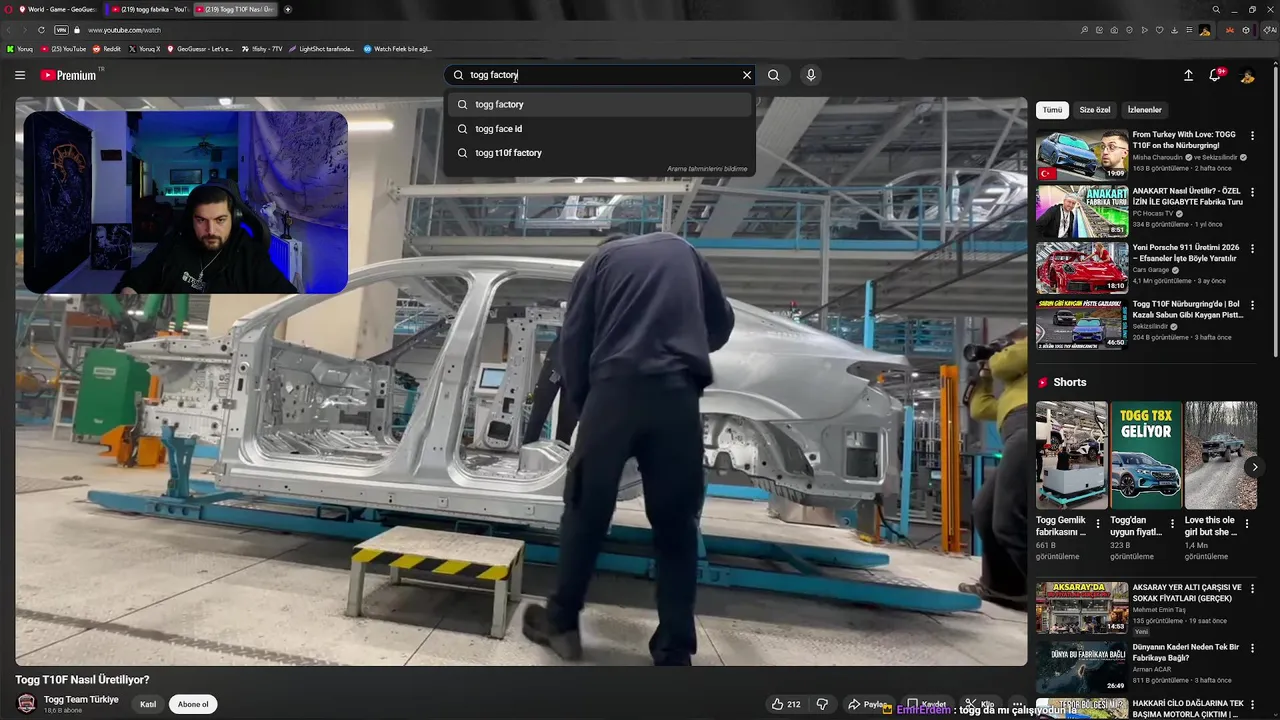Open the browser AI sidebar button
The width and height of the screenshot is (1280, 720).
1270,30
